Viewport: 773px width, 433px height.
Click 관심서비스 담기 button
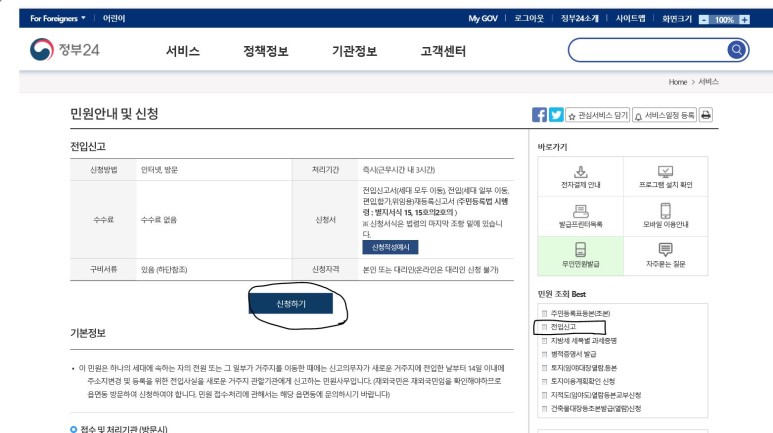point(597,115)
